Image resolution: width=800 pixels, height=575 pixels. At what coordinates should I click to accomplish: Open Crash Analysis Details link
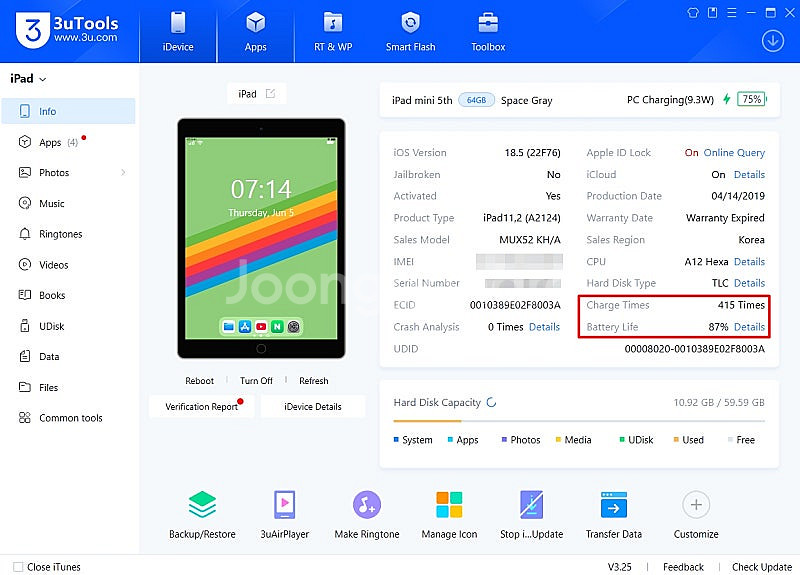(x=544, y=327)
